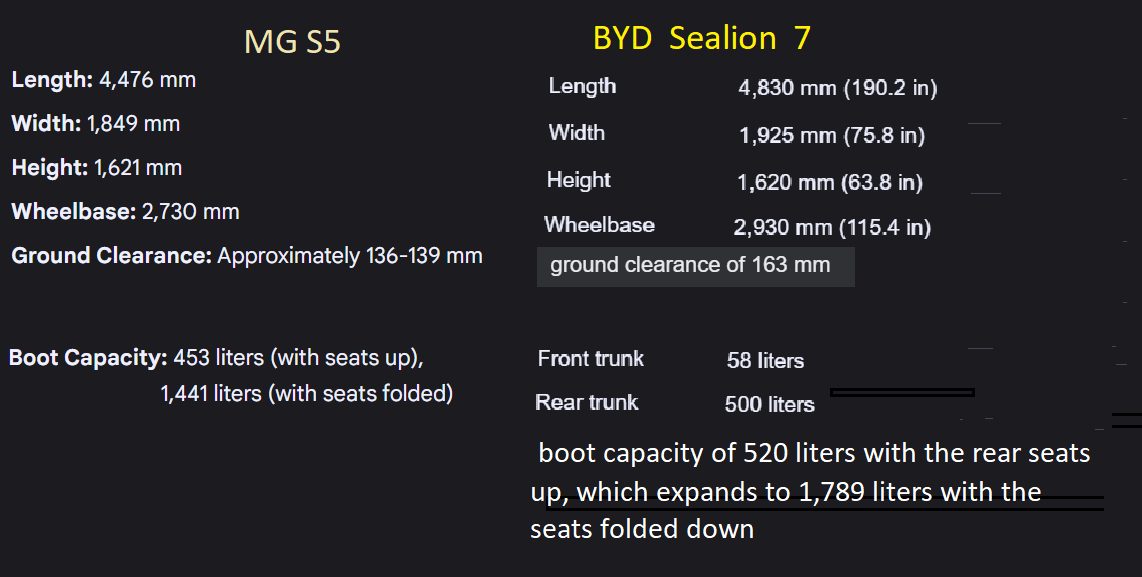1142x577 pixels.
Task: Click the BYD Sealion 7 heading
Action: pyautogui.click(x=701, y=38)
